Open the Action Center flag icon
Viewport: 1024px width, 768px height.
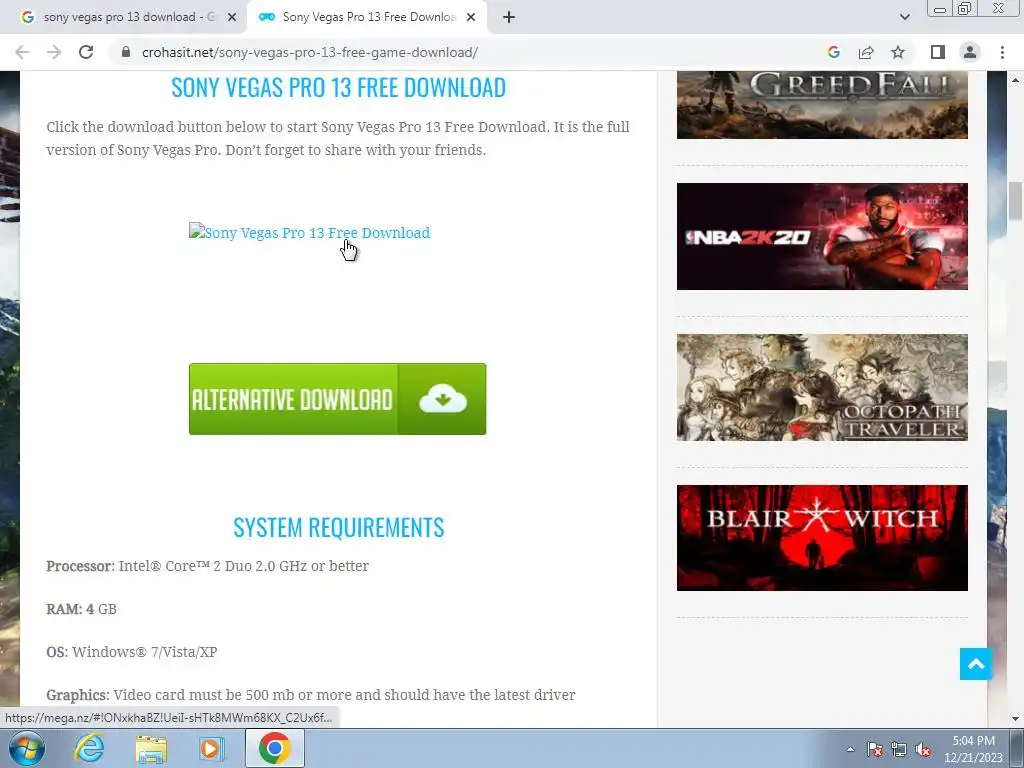tap(875, 749)
